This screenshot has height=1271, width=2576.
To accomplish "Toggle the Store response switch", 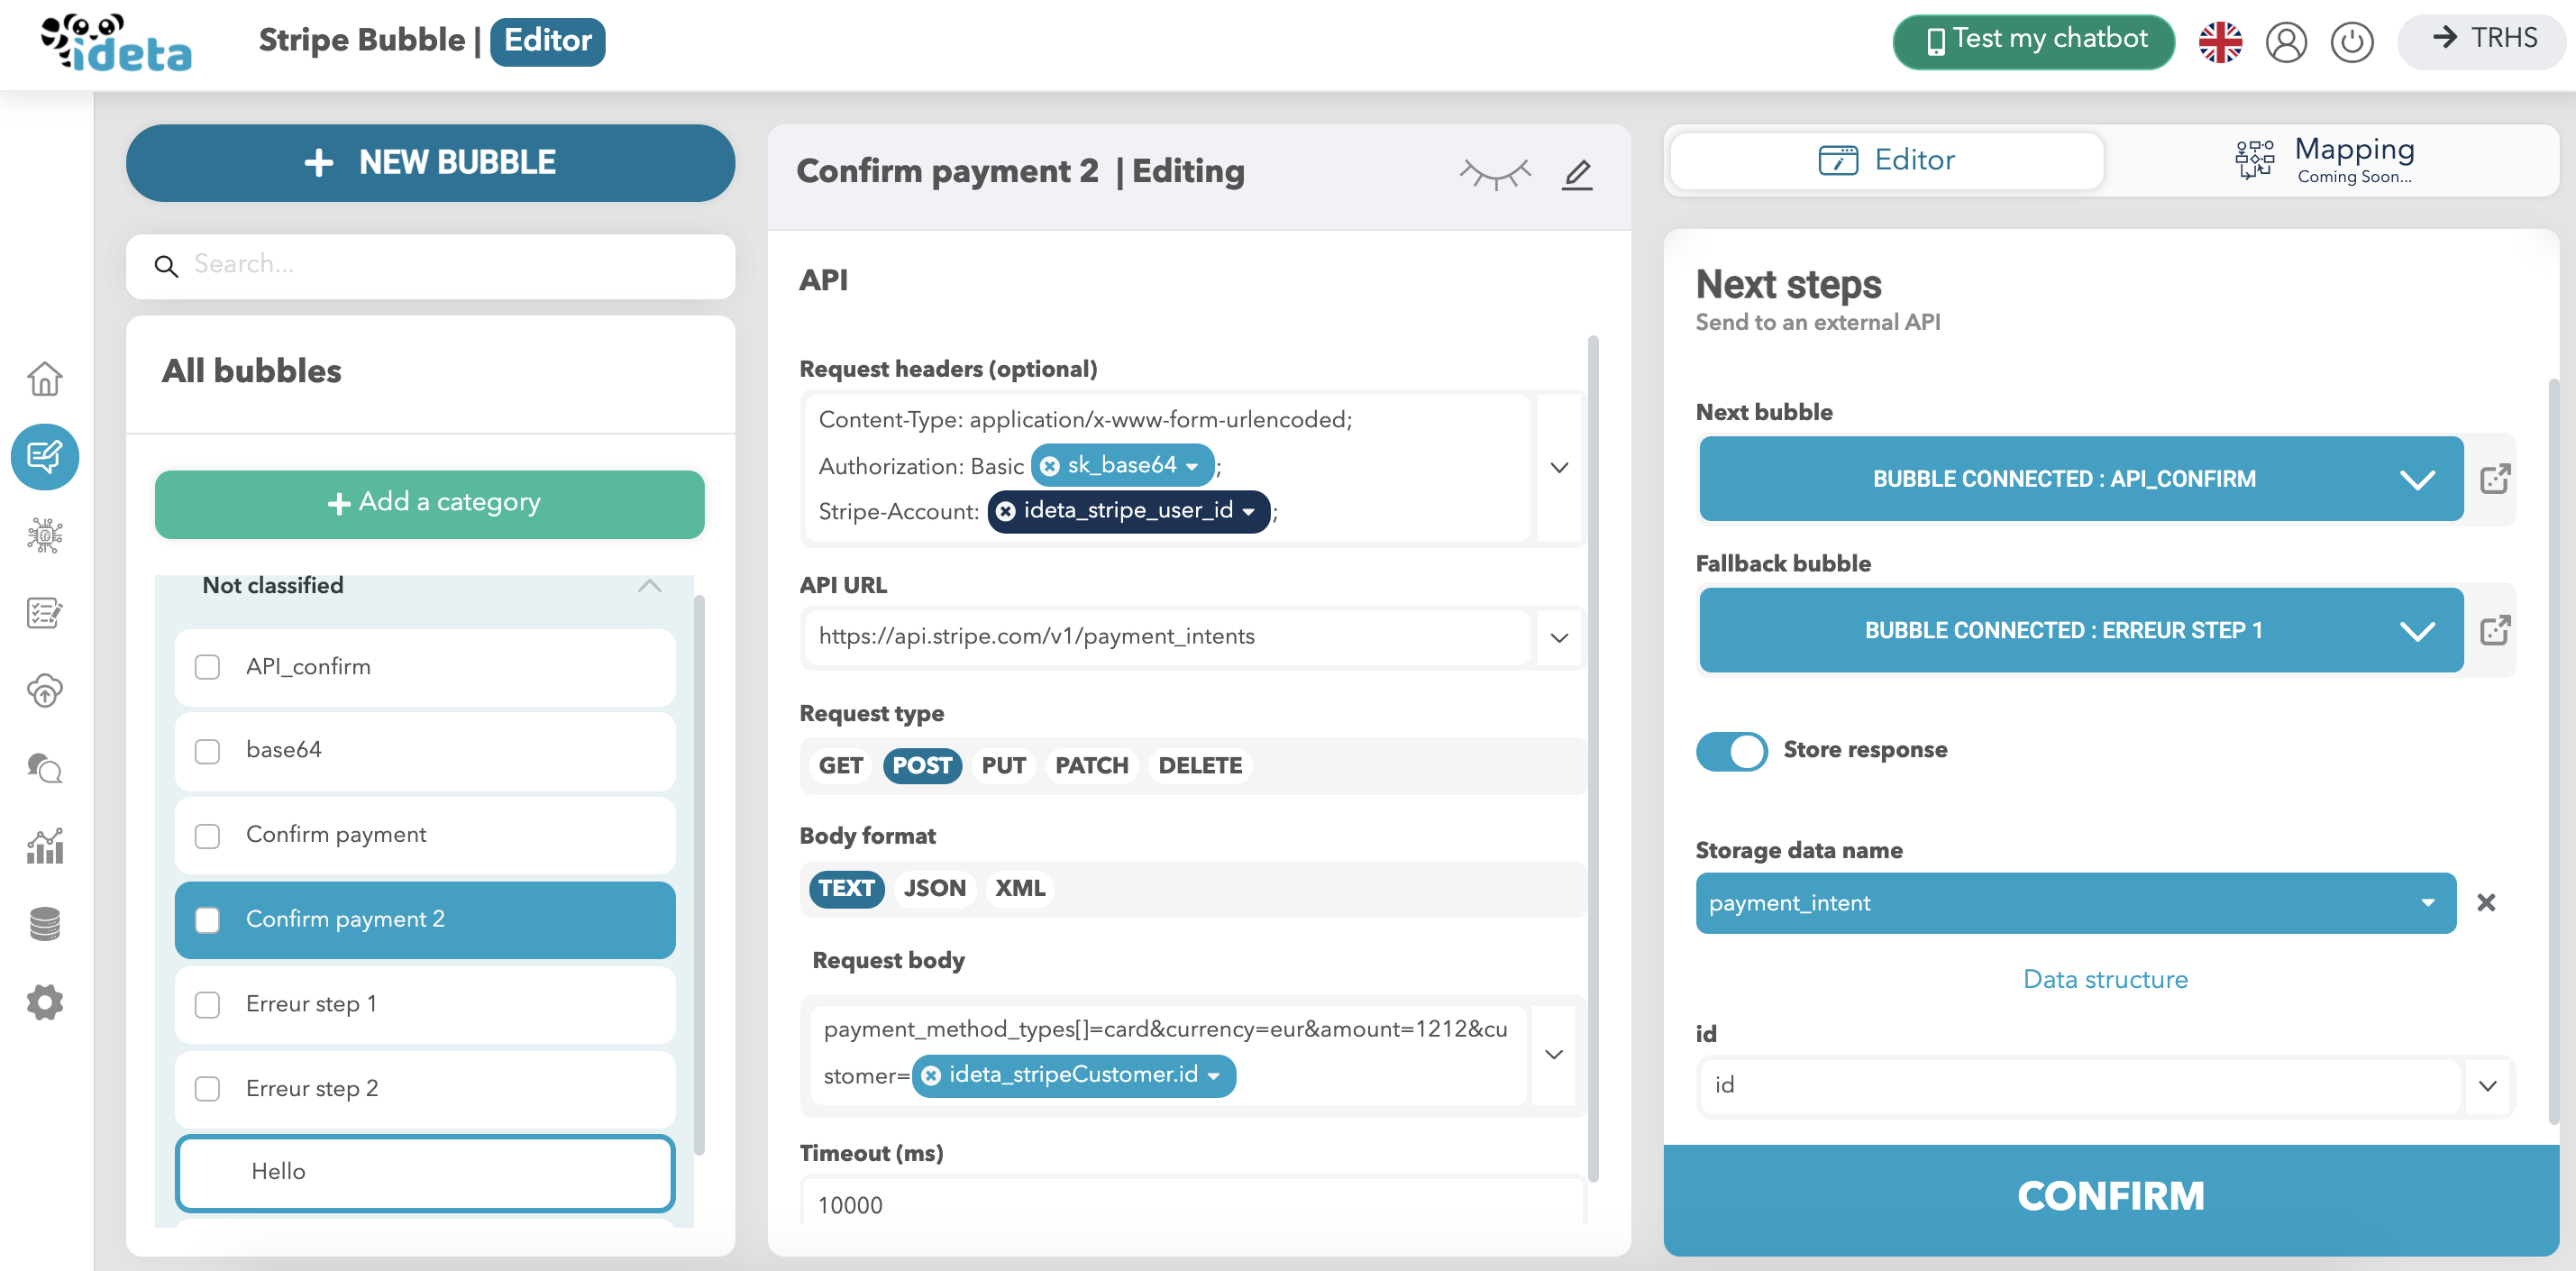I will click(1731, 750).
